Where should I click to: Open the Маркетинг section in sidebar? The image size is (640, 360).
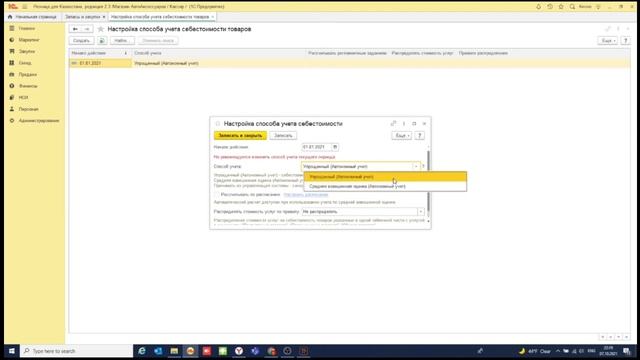tap(29, 40)
